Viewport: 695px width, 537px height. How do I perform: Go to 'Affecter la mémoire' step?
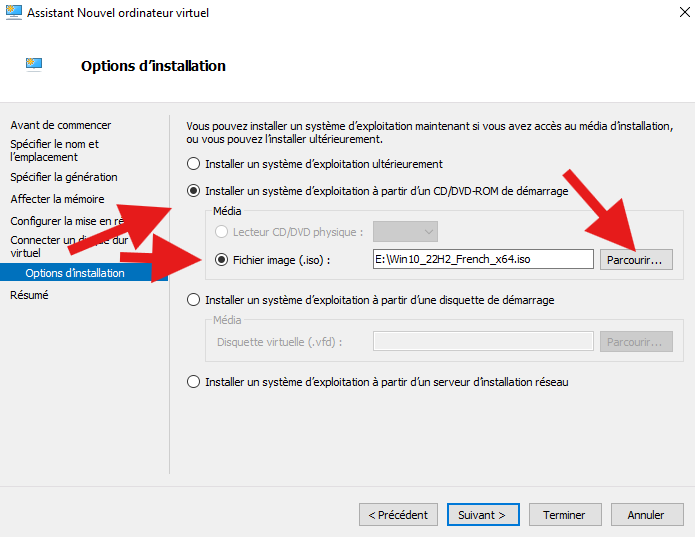point(57,199)
